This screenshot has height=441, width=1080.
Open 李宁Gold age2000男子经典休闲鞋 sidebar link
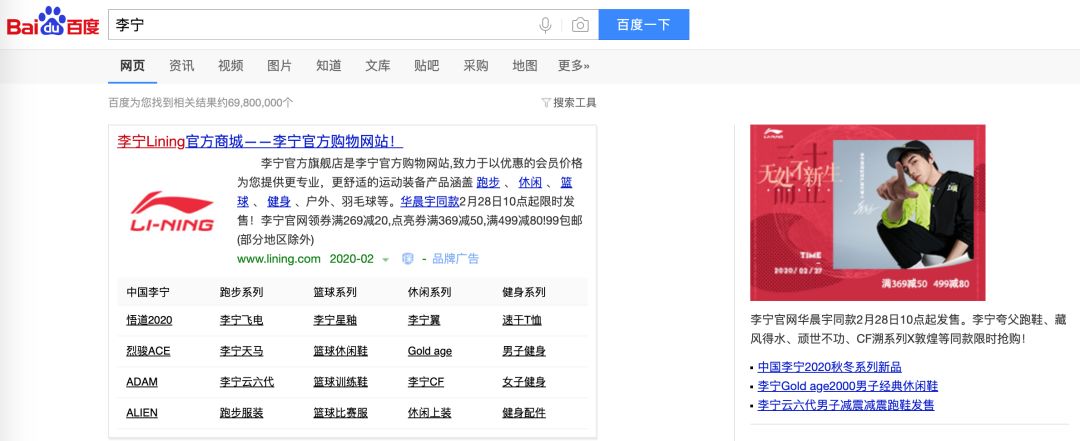pos(847,386)
